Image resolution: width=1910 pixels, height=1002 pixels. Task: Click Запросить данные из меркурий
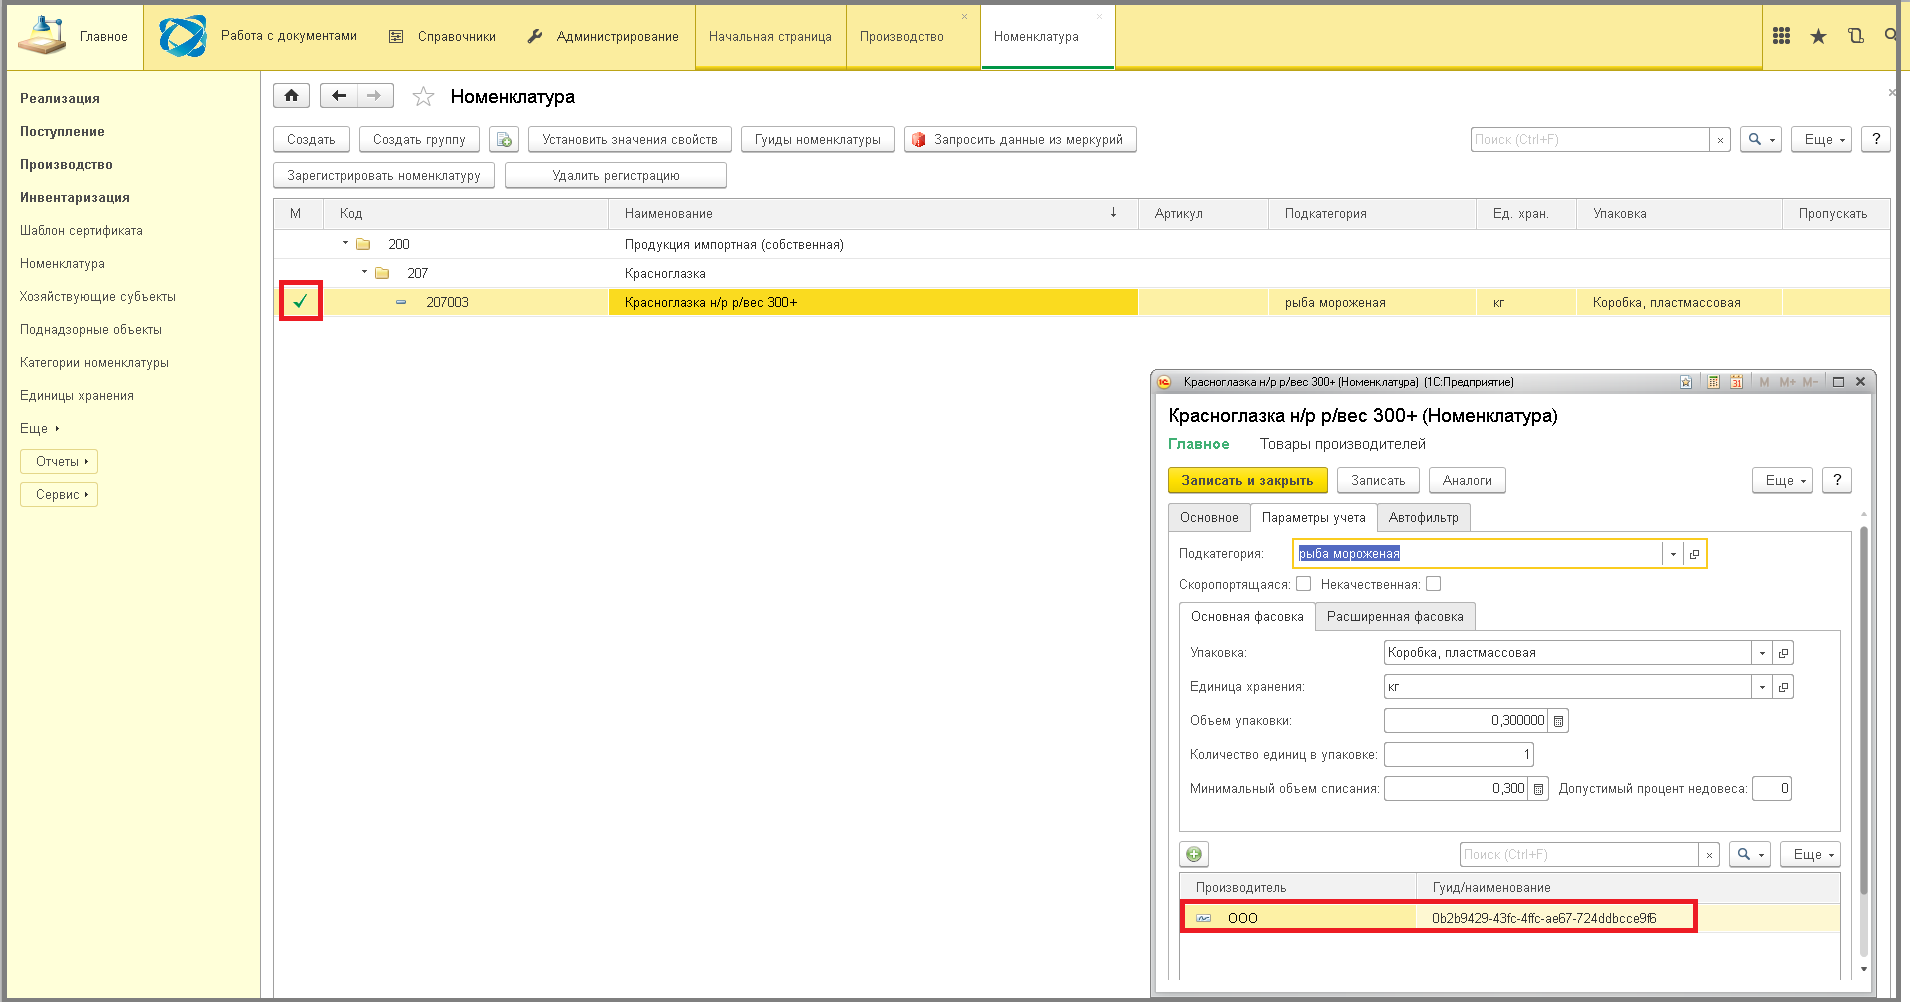click(1020, 139)
